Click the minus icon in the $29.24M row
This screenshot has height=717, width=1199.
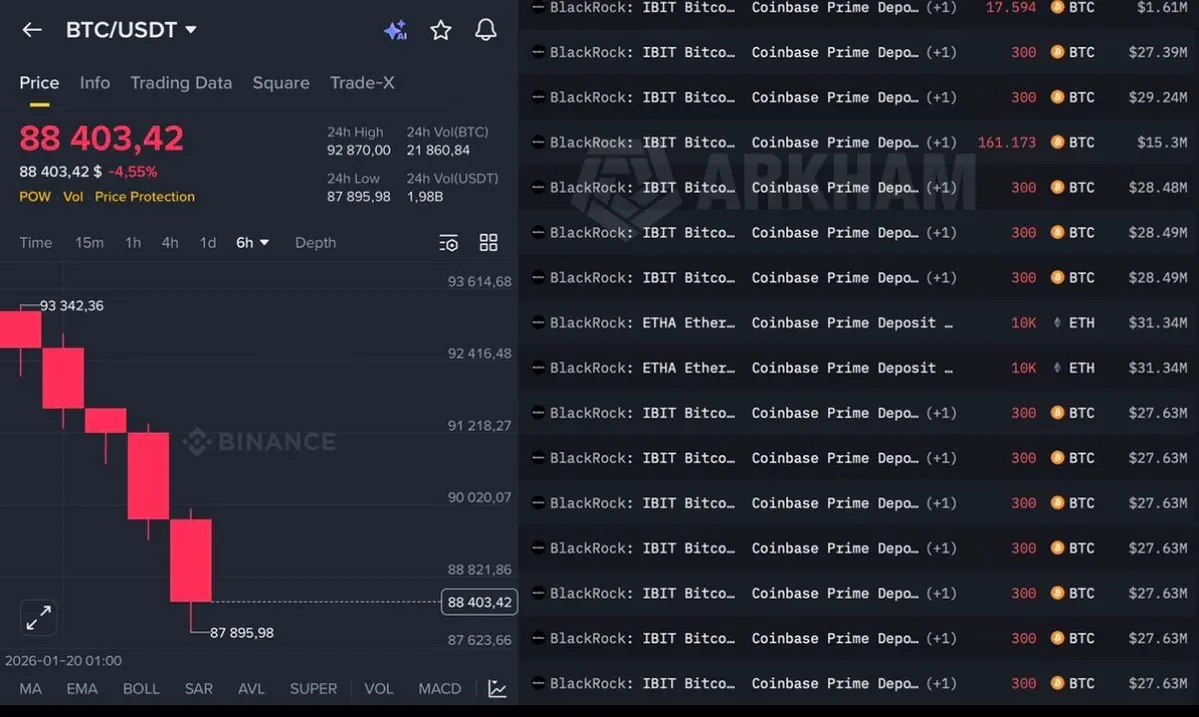tap(538, 97)
